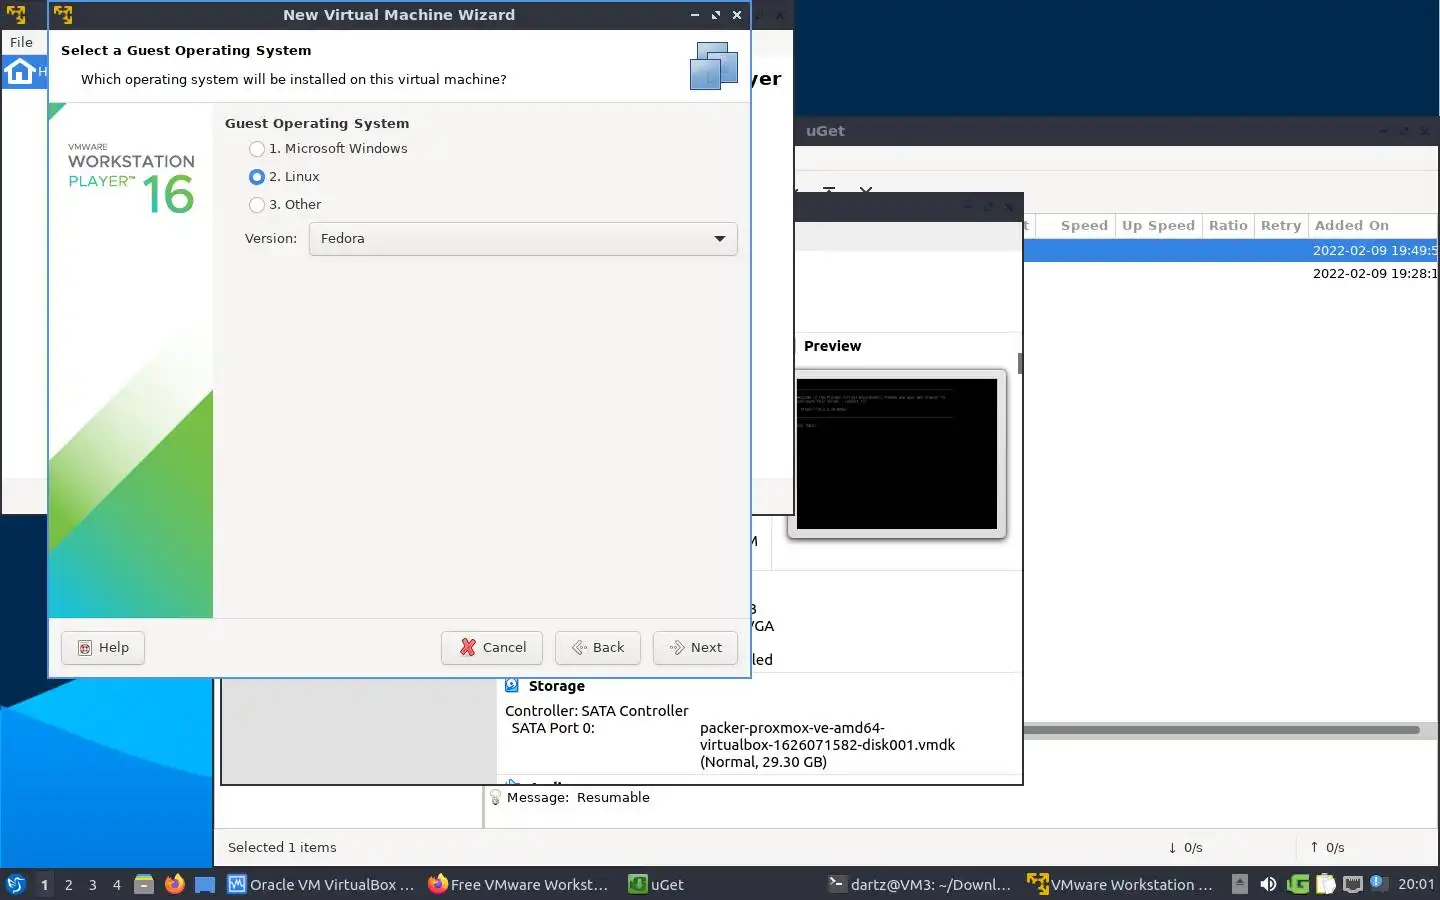Click the 20:01 taskbar clock
This screenshot has height=900, width=1440.
1416,884
